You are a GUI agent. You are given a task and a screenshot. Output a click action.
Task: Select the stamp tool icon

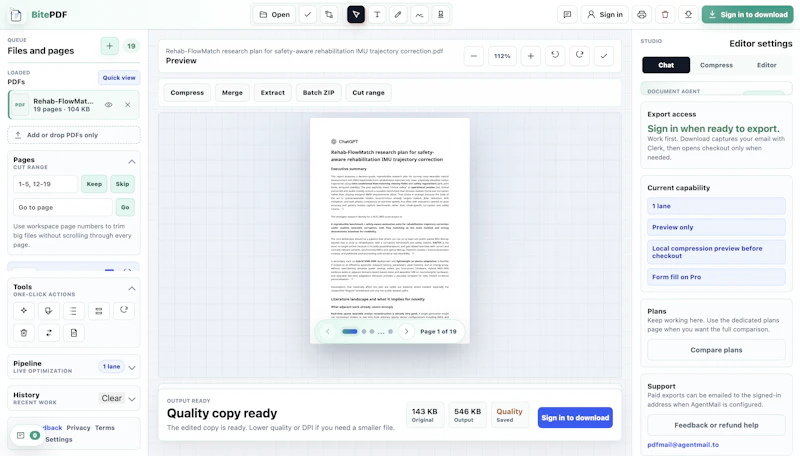(x=441, y=15)
